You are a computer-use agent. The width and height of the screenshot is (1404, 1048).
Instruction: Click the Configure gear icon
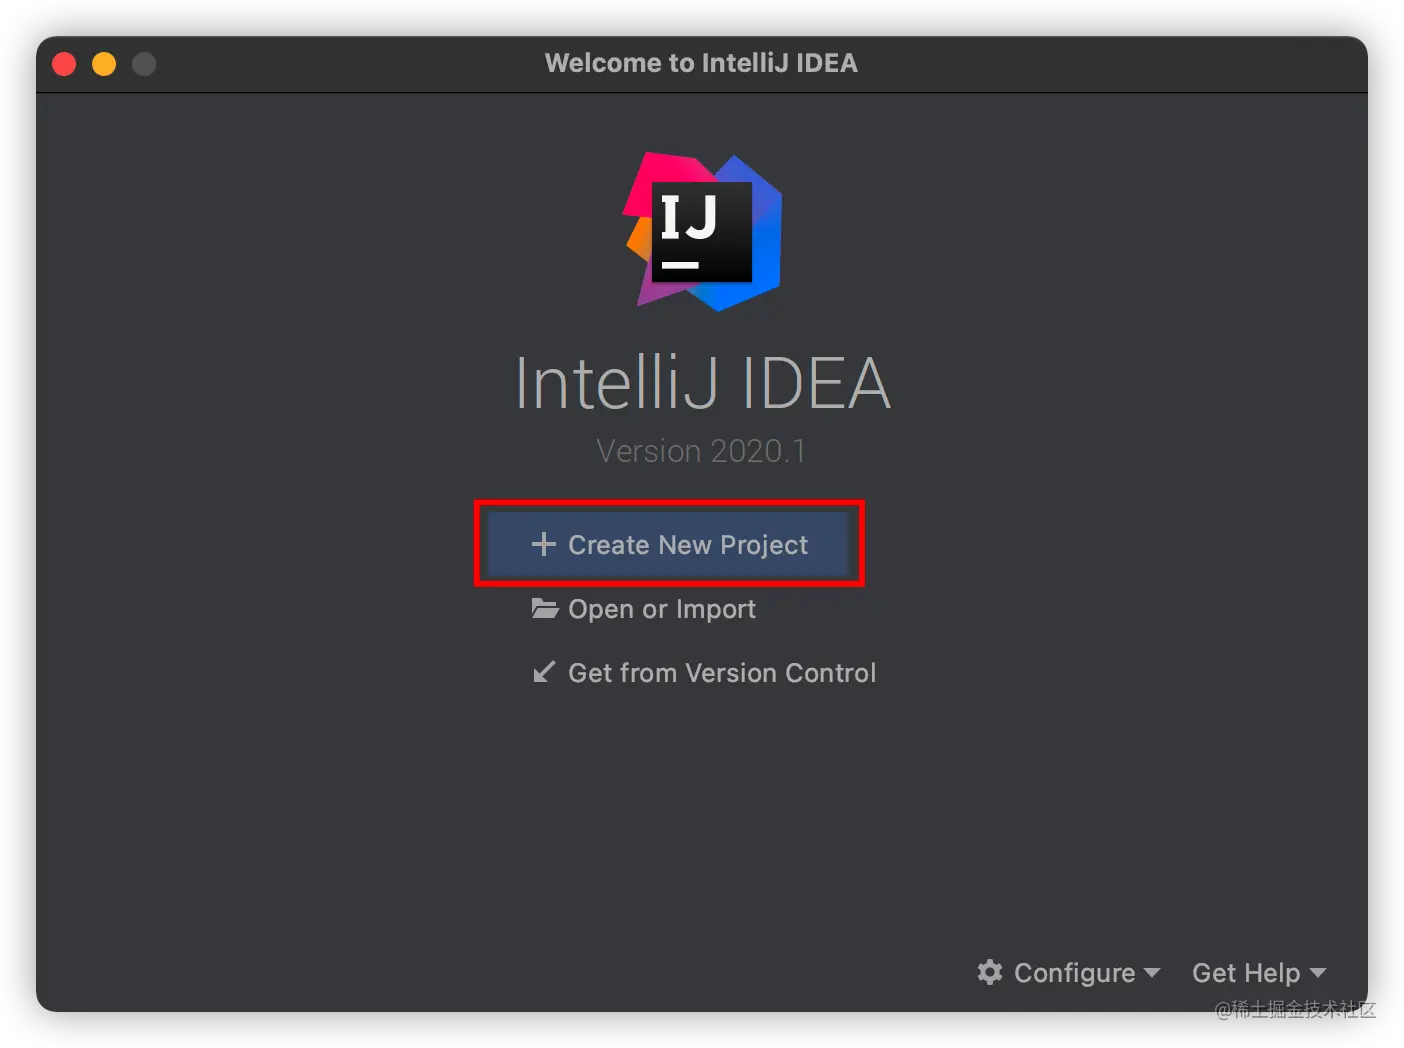pos(990,972)
